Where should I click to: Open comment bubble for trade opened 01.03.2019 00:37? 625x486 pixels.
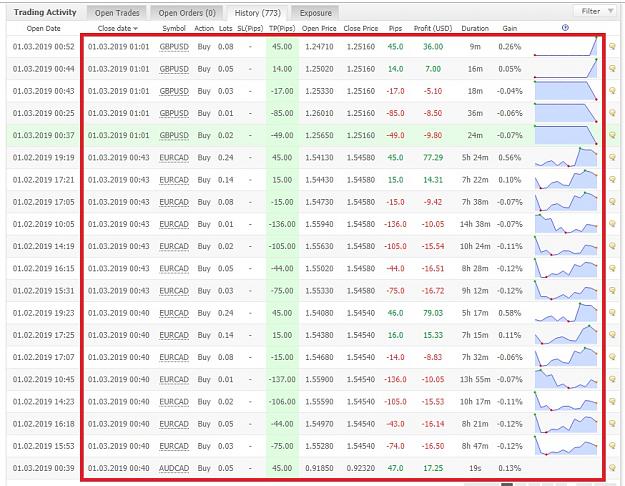point(613,136)
